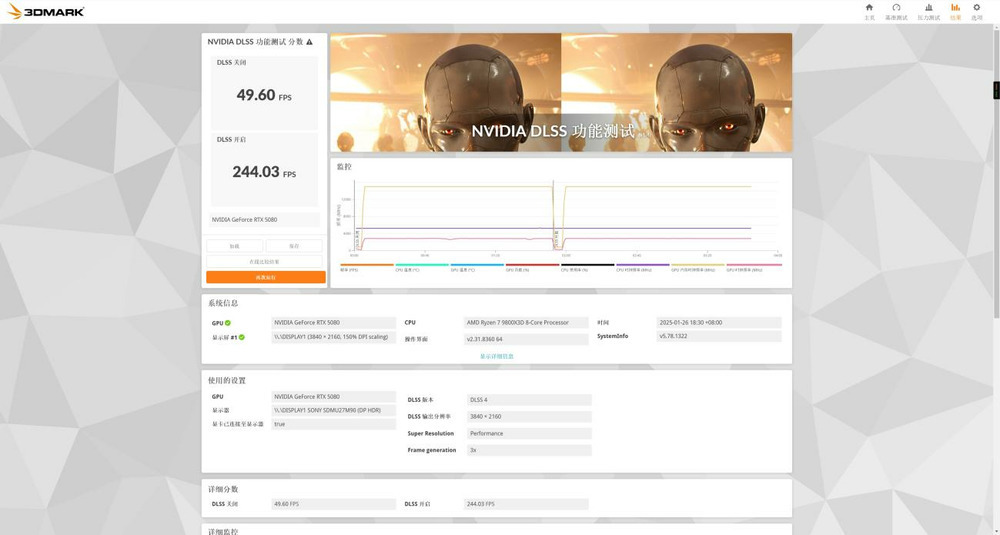Click the orange run again button
This screenshot has height=535, width=1000.
click(266, 277)
